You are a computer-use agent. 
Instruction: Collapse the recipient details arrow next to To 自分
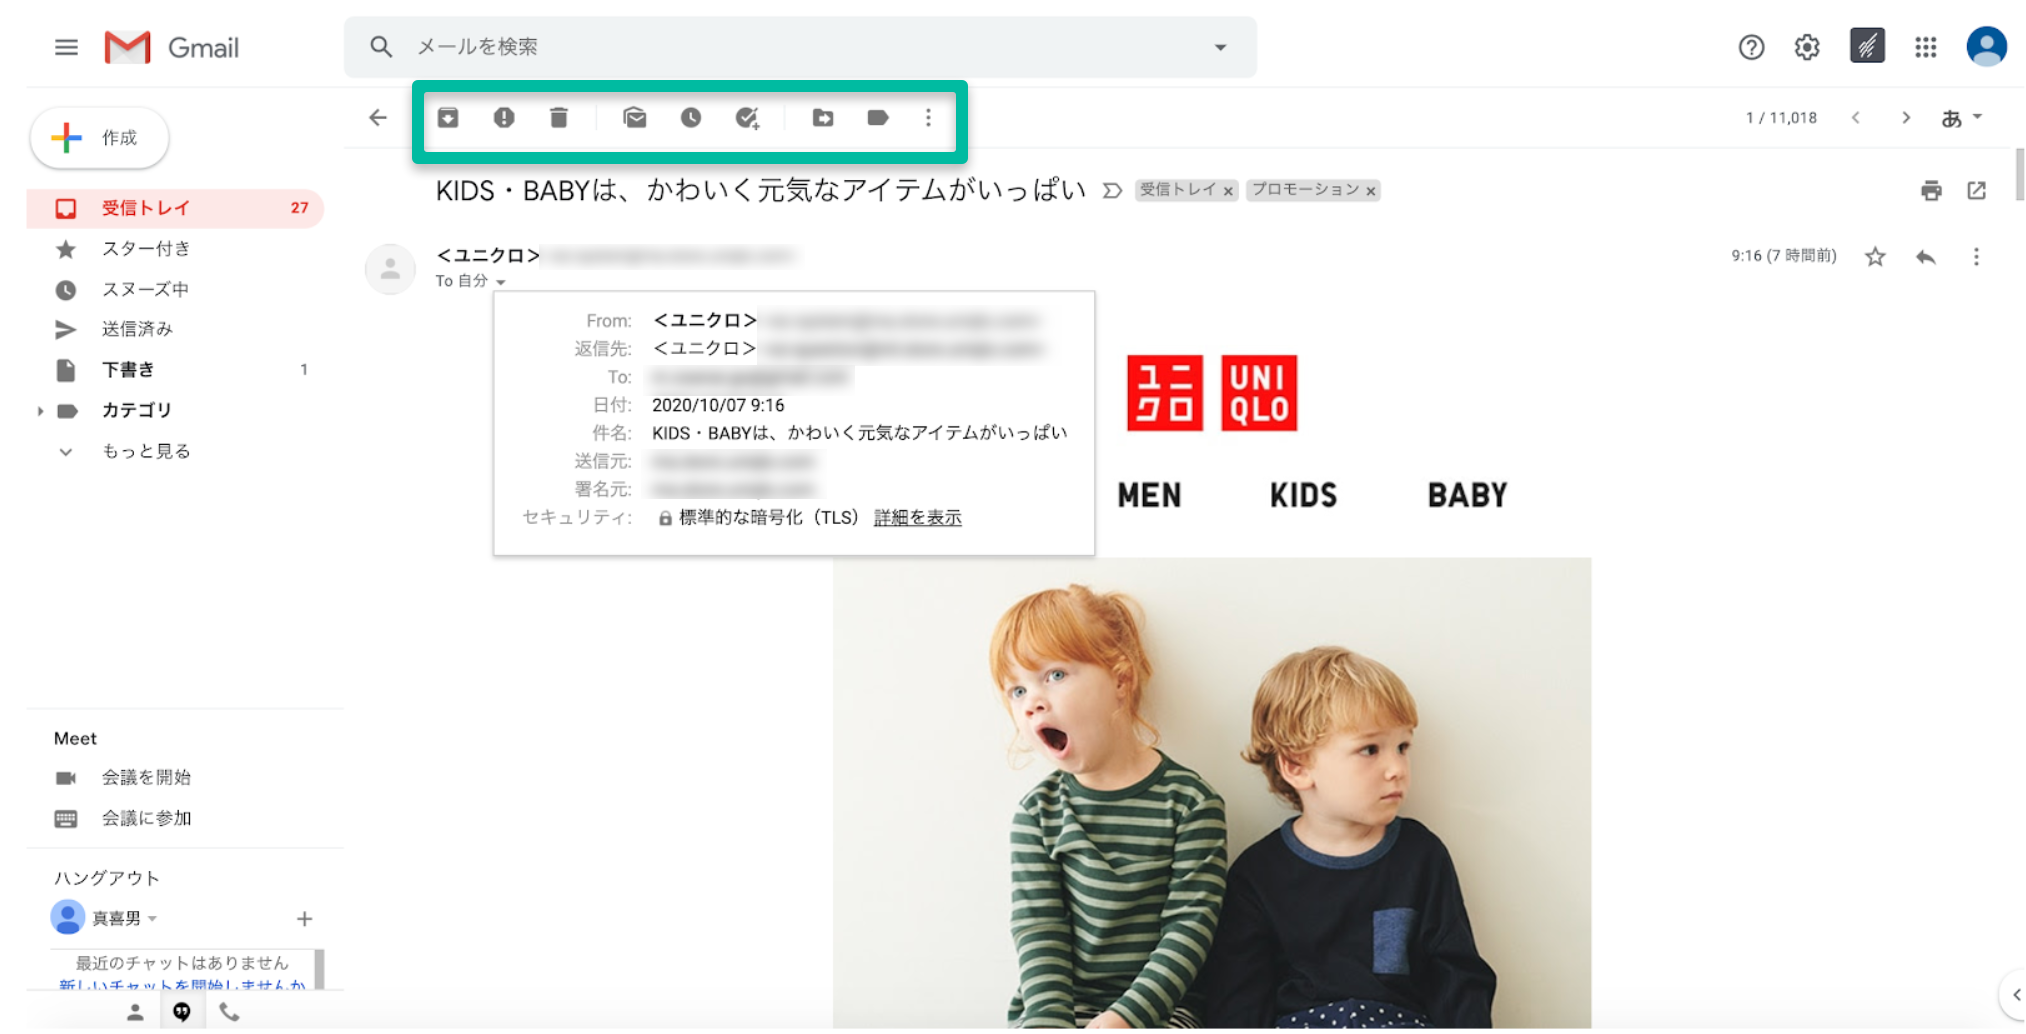coord(501,283)
